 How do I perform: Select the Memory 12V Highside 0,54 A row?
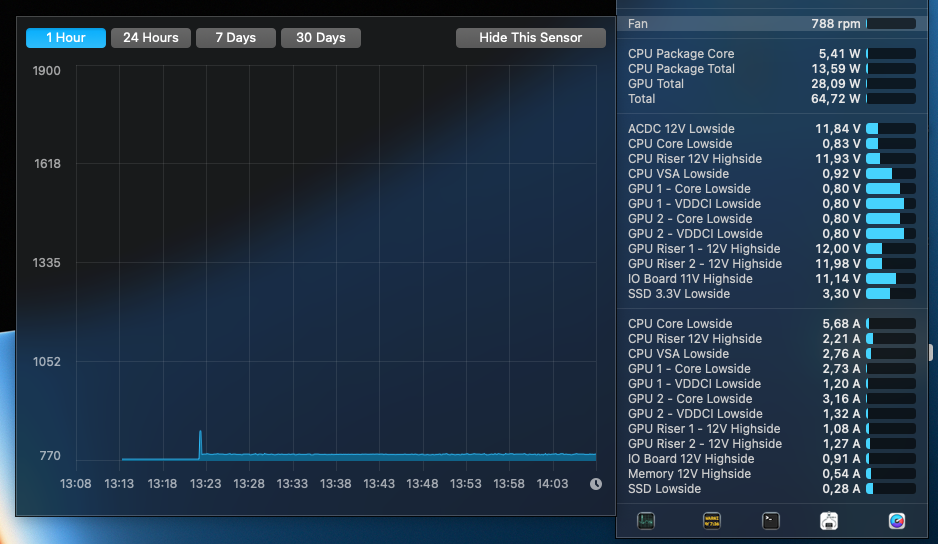772,474
